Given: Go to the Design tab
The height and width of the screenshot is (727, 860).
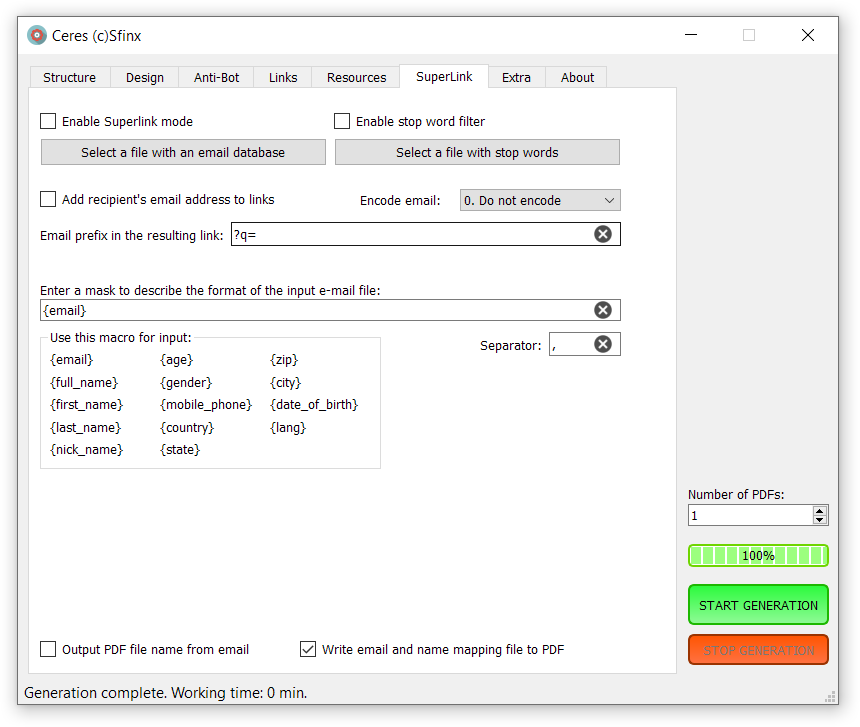Looking at the screenshot, I should coord(145,77).
